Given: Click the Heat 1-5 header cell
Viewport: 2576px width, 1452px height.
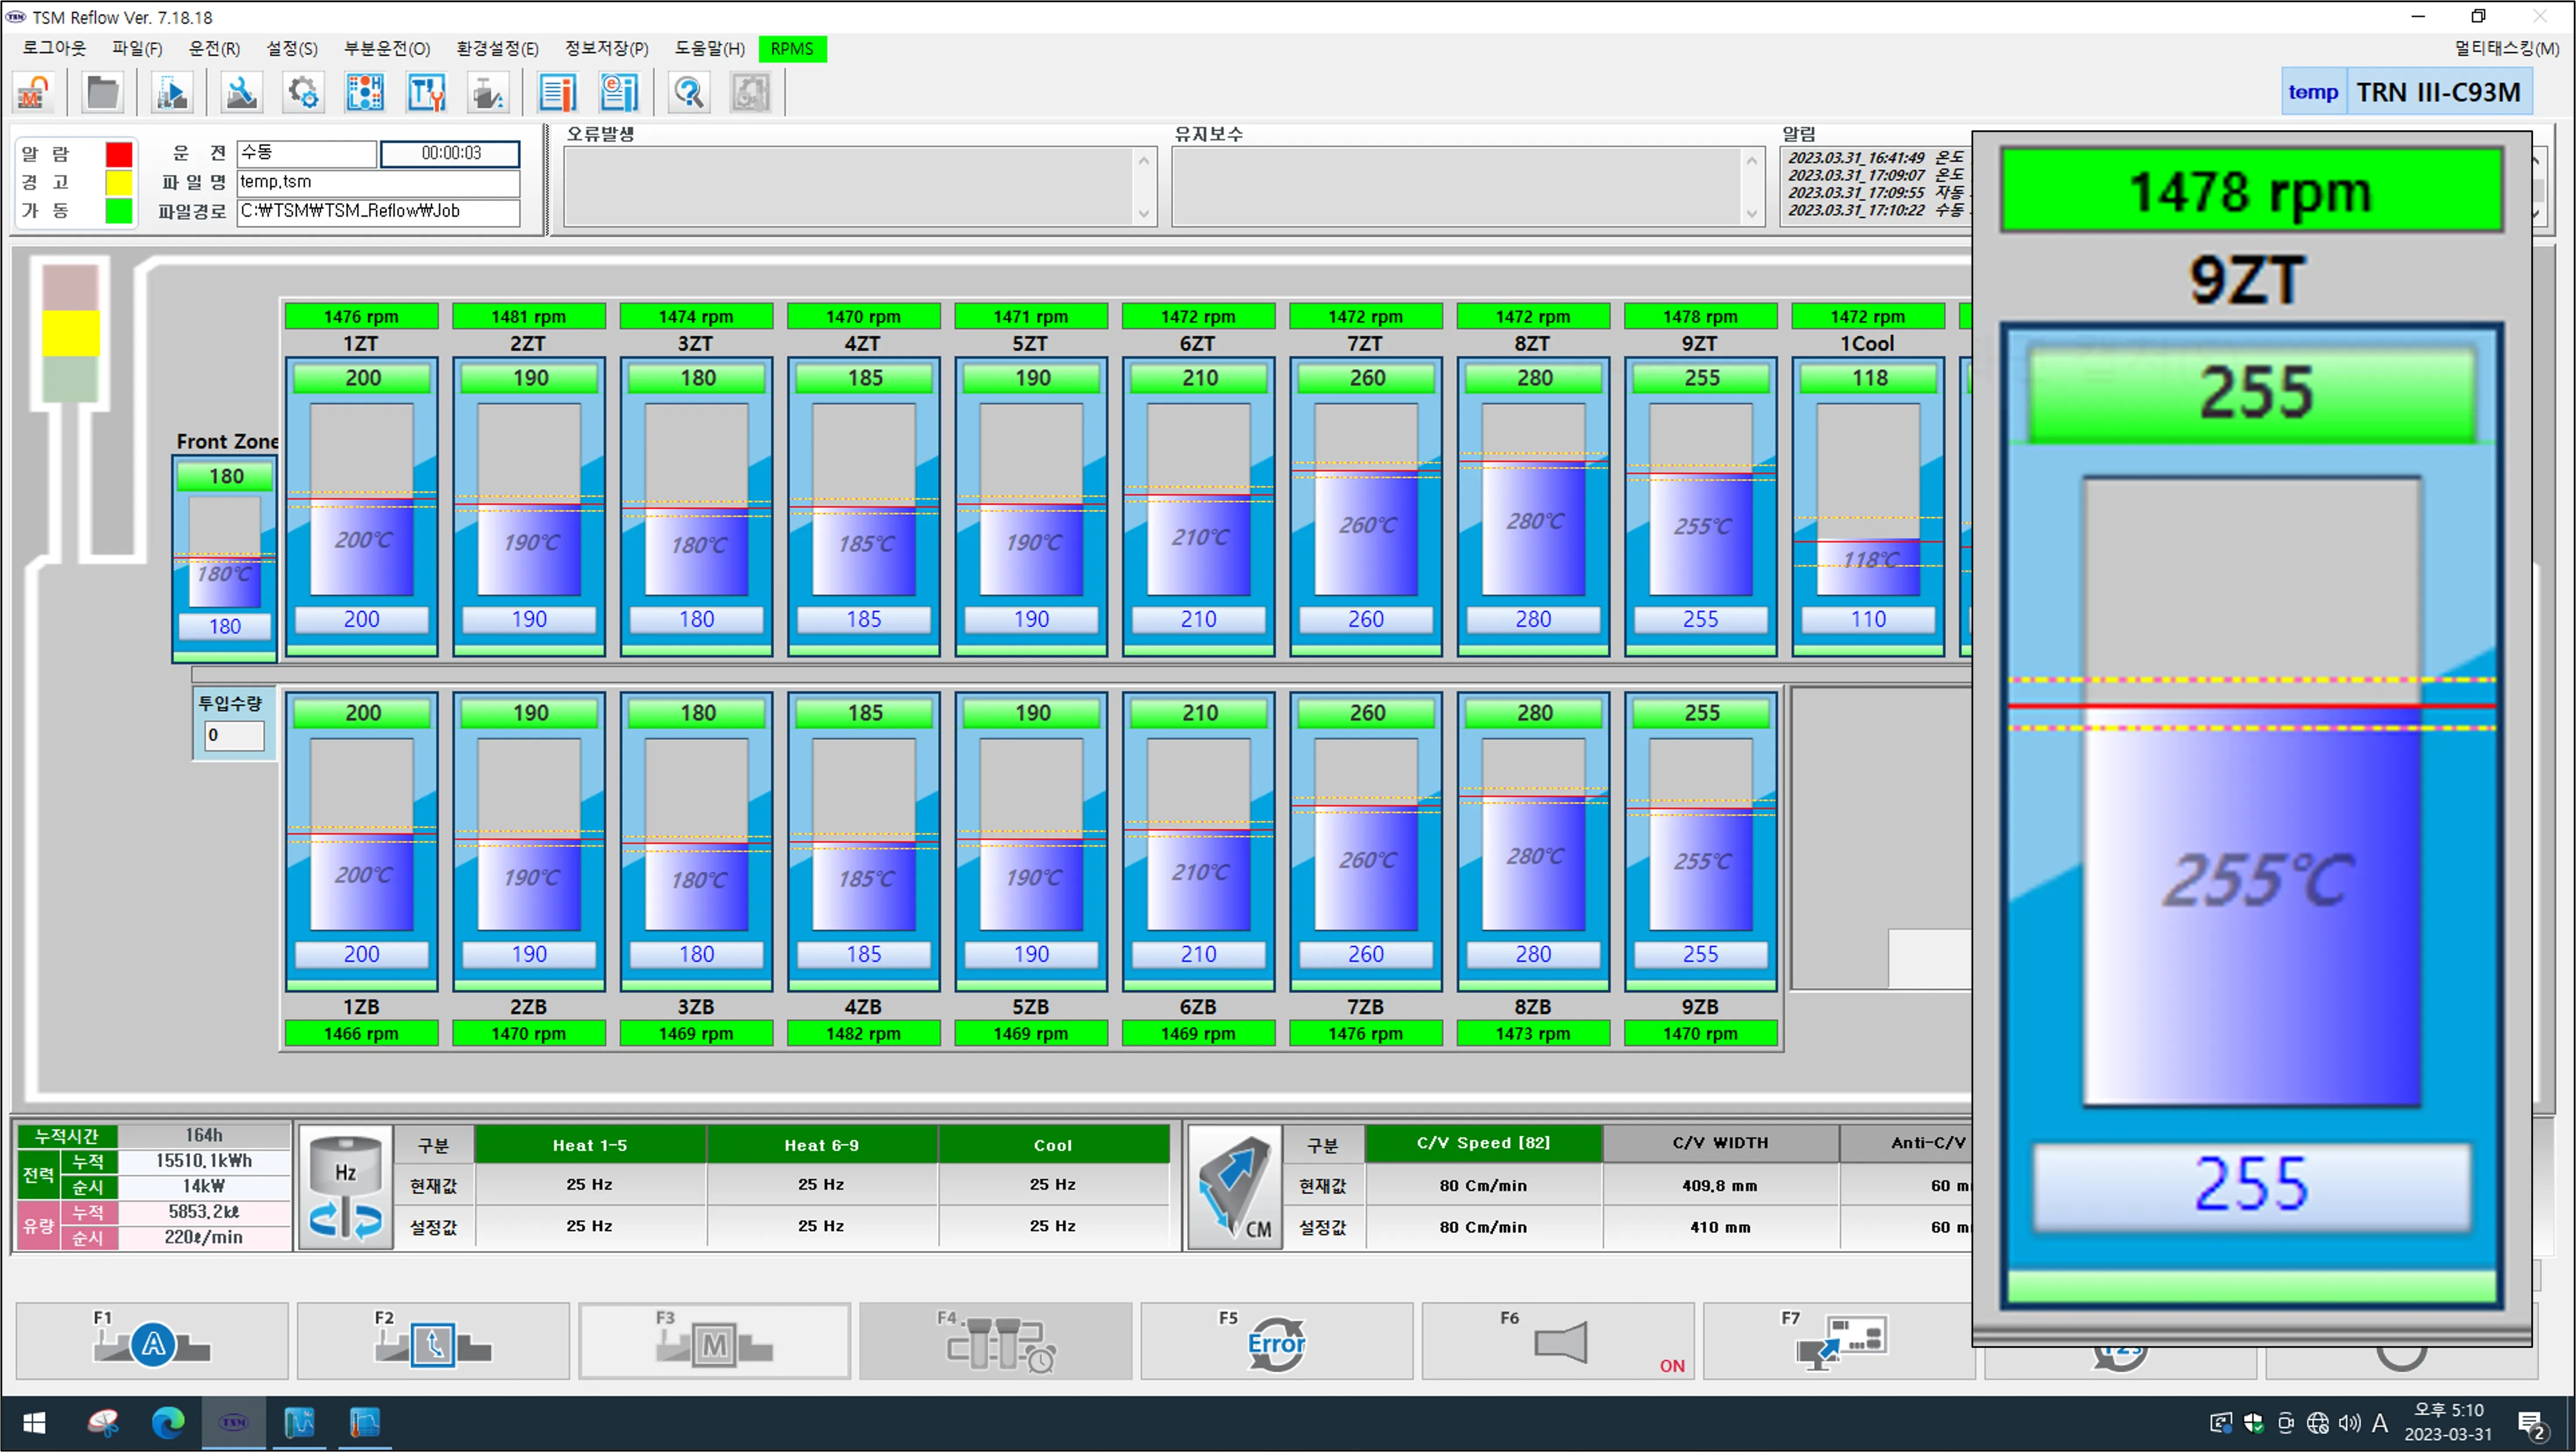Looking at the screenshot, I should (x=590, y=1145).
